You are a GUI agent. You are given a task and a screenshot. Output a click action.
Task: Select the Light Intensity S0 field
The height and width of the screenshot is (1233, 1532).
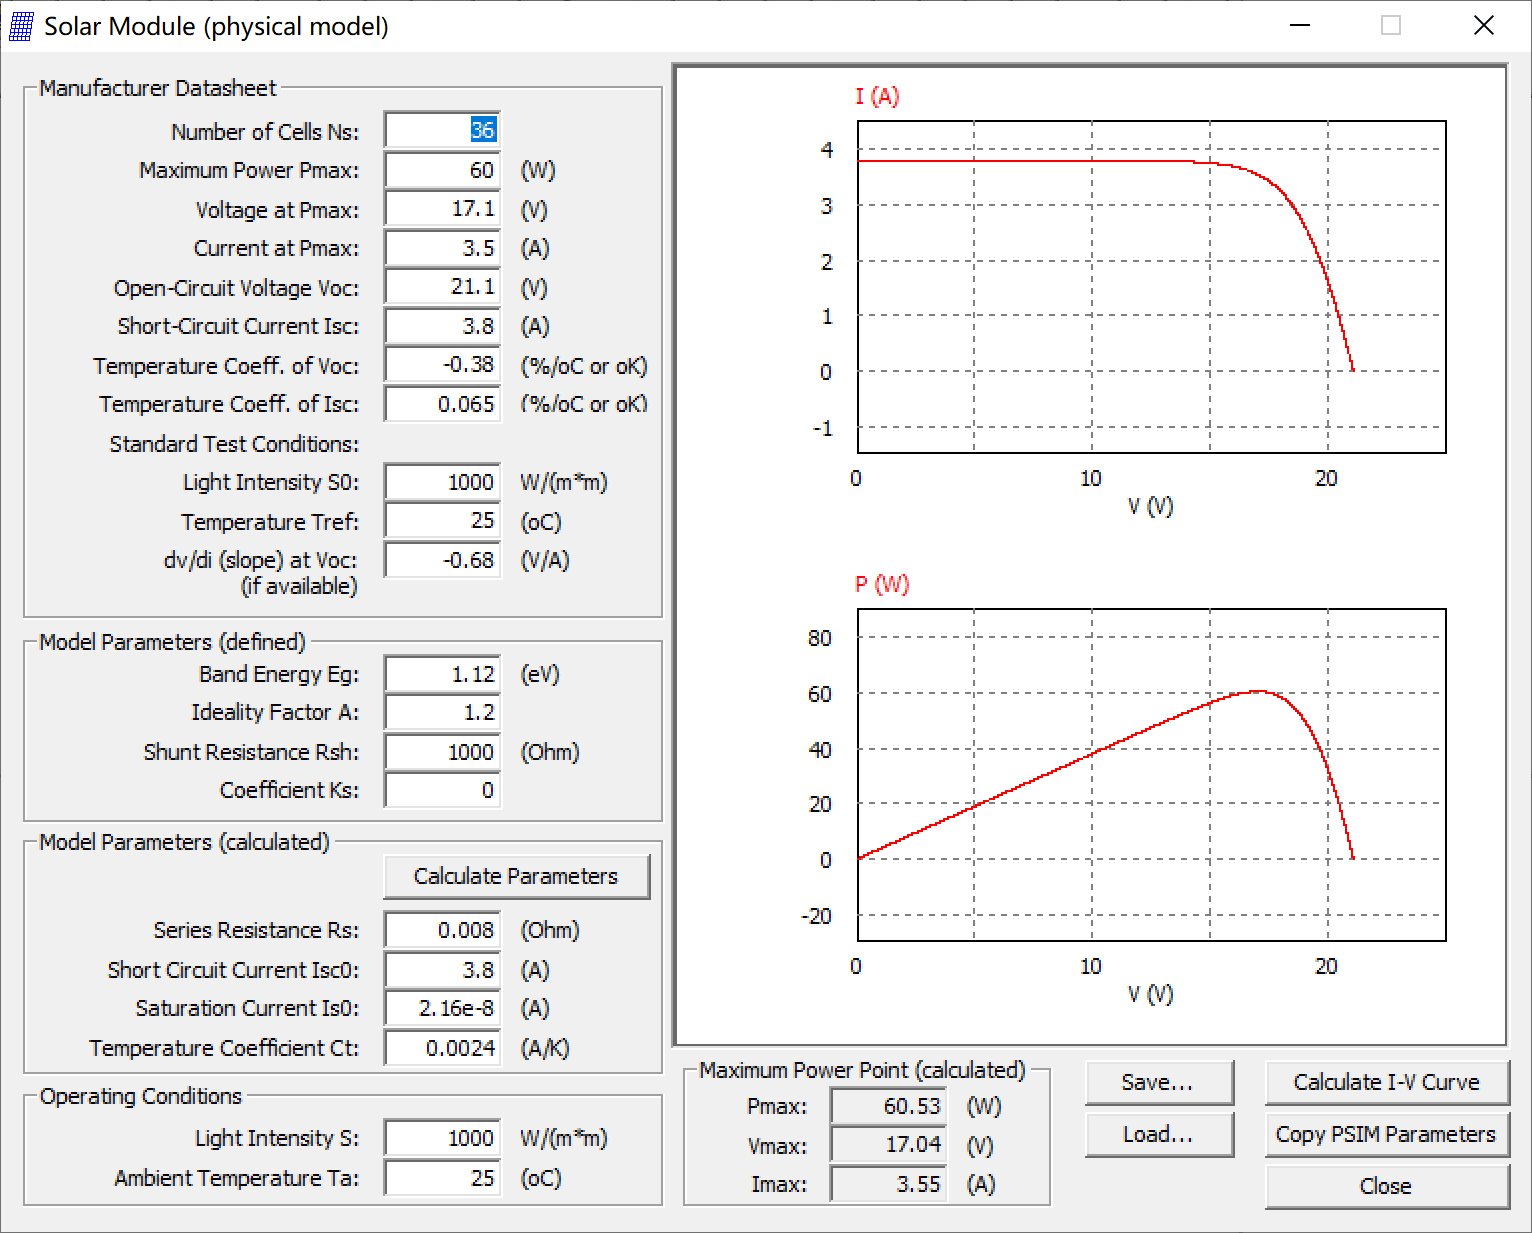point(441,481)
